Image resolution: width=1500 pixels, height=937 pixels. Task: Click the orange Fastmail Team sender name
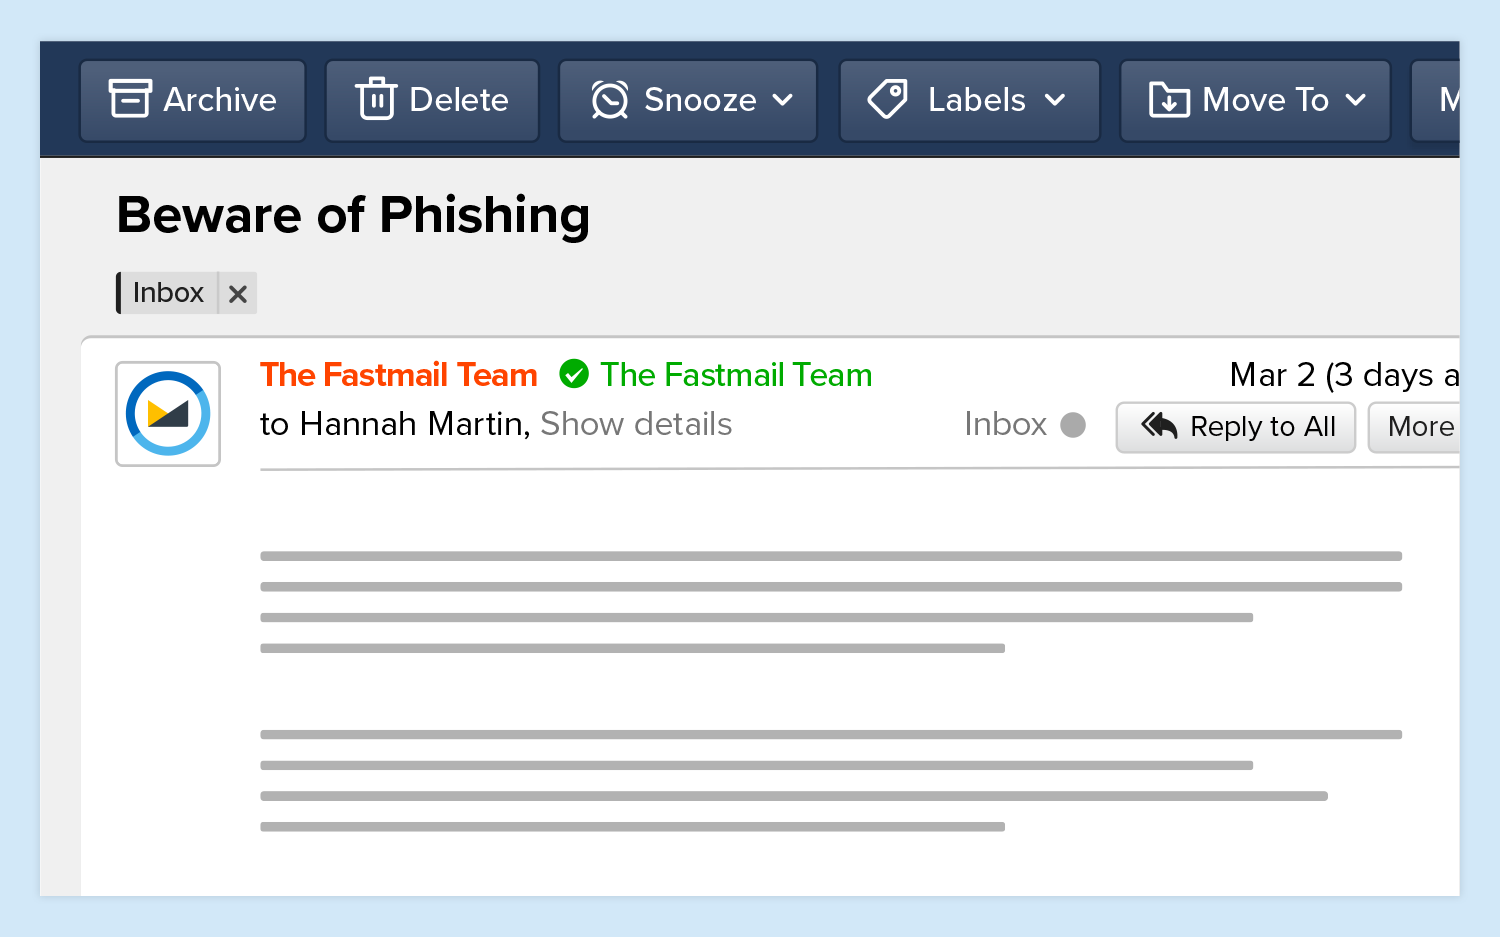(x=399, y=375)
